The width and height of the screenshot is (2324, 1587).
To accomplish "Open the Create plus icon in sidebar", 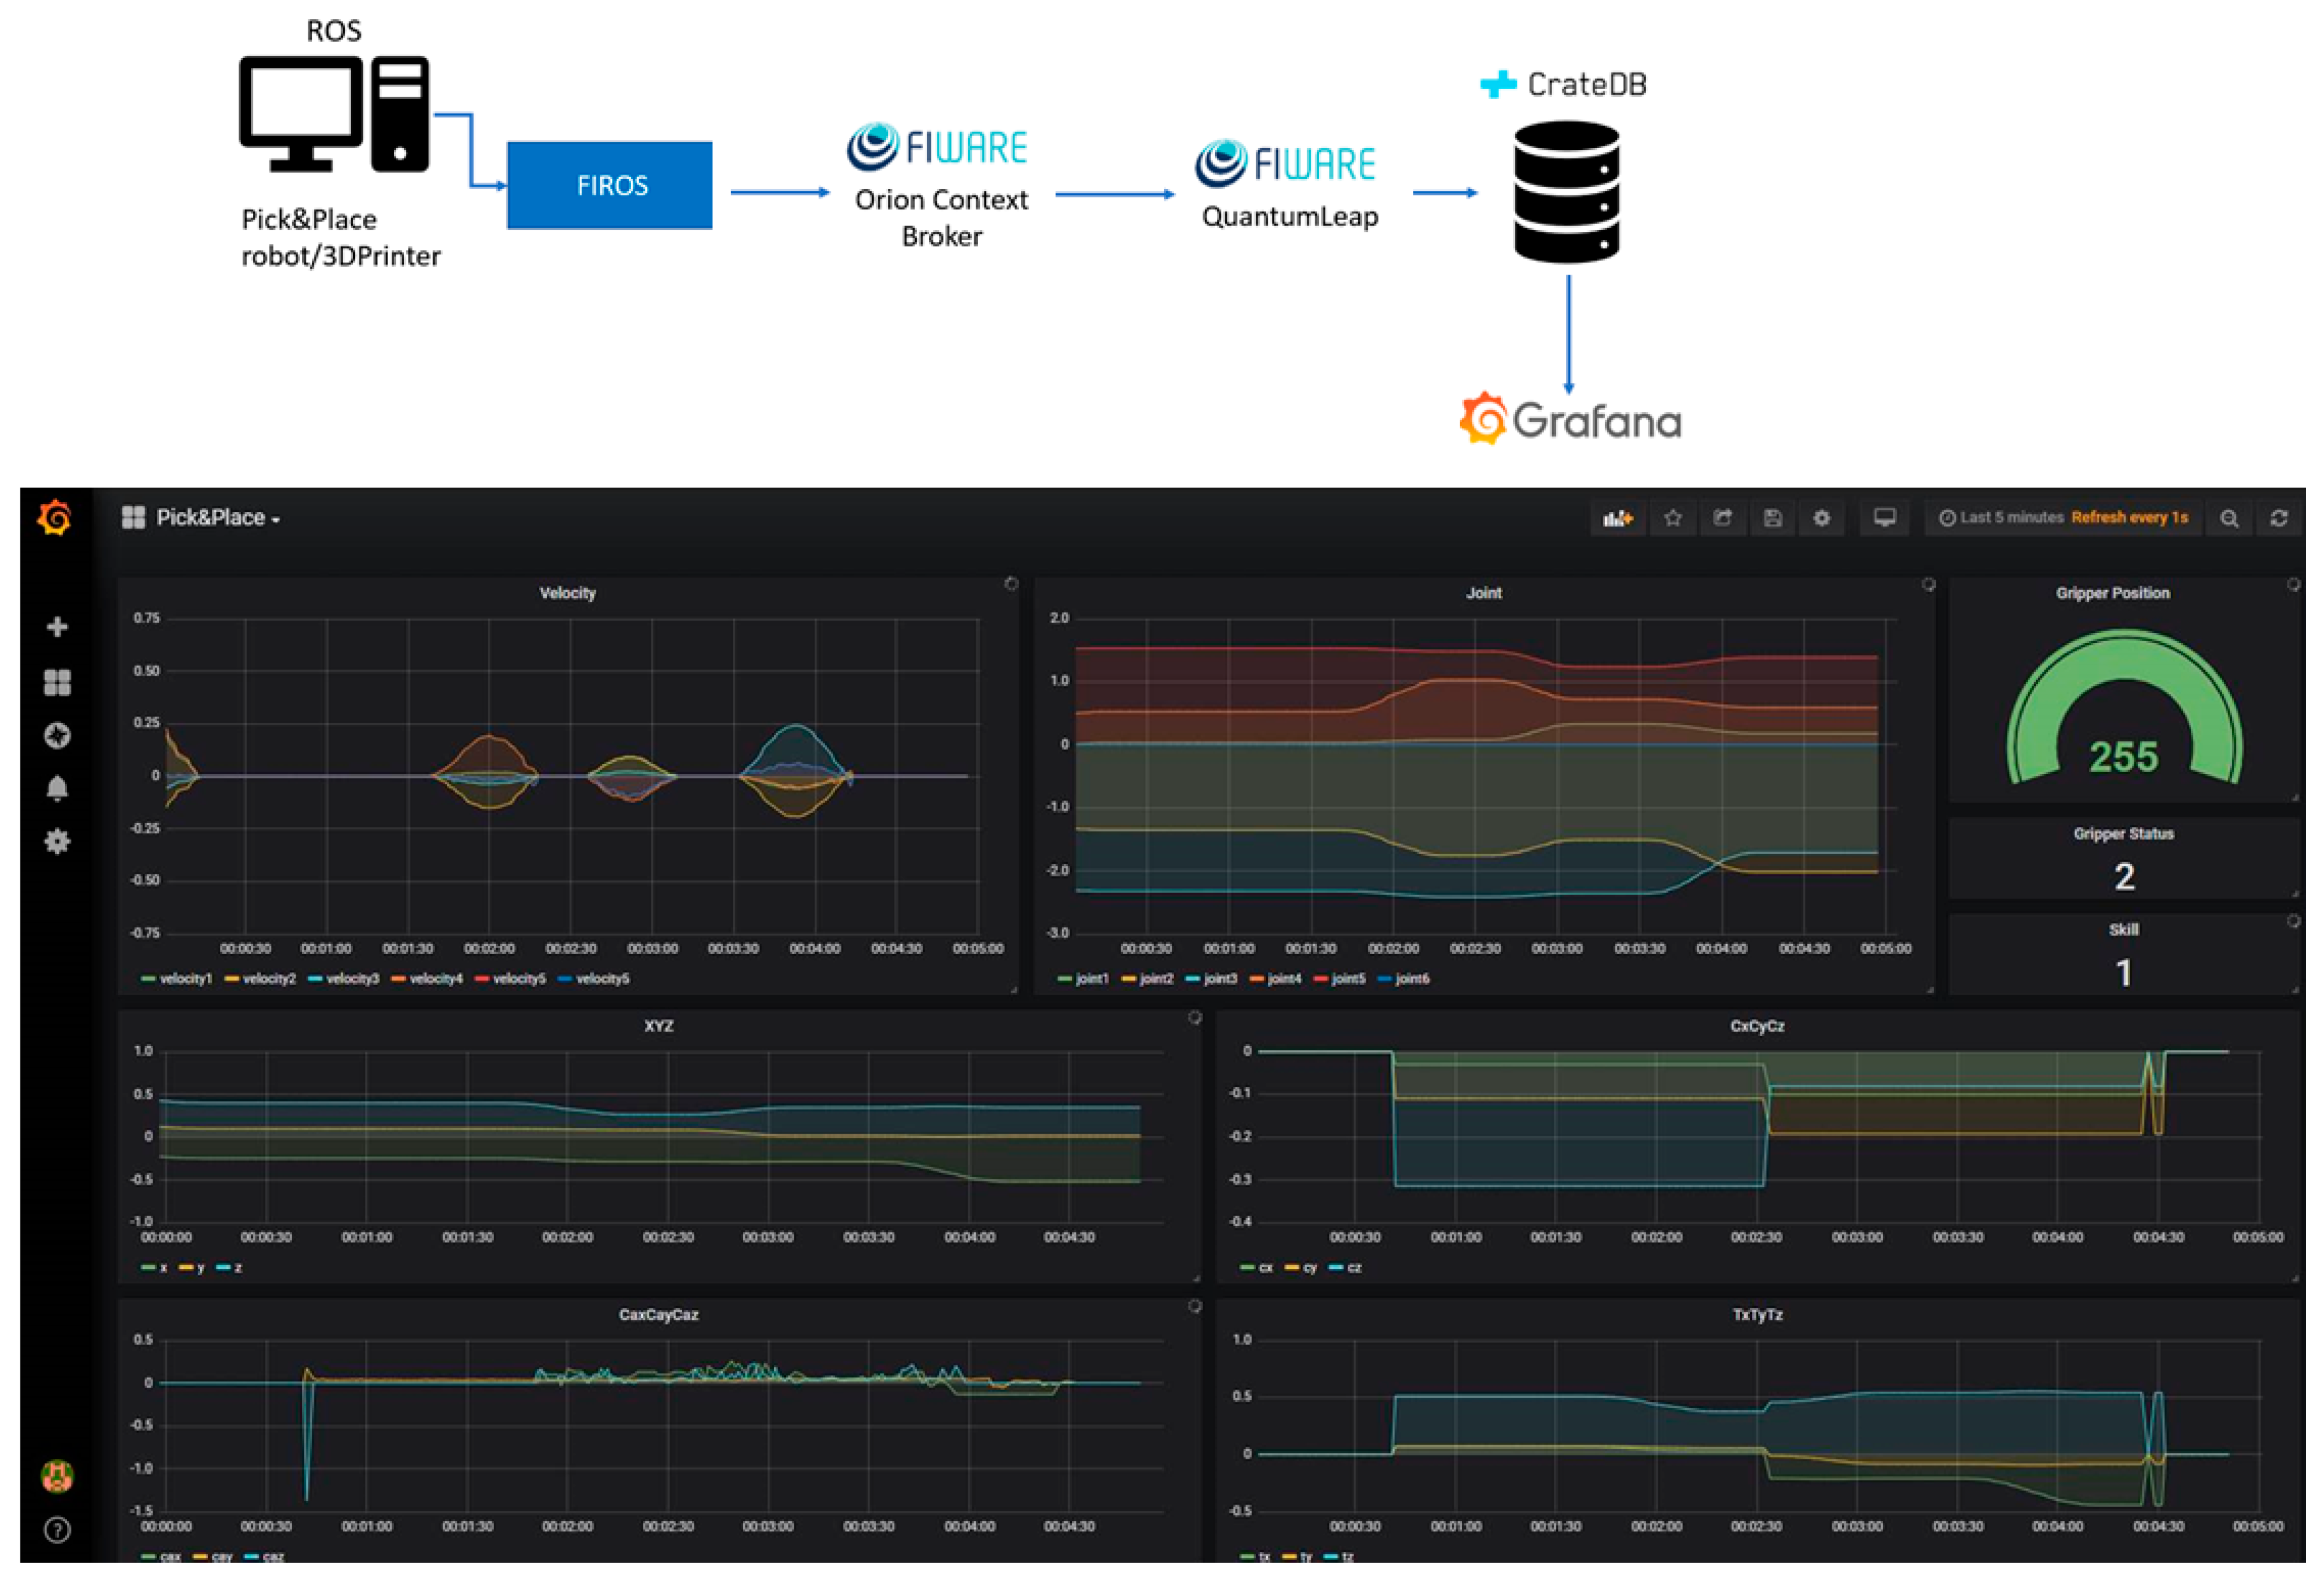I will (57, 627).
